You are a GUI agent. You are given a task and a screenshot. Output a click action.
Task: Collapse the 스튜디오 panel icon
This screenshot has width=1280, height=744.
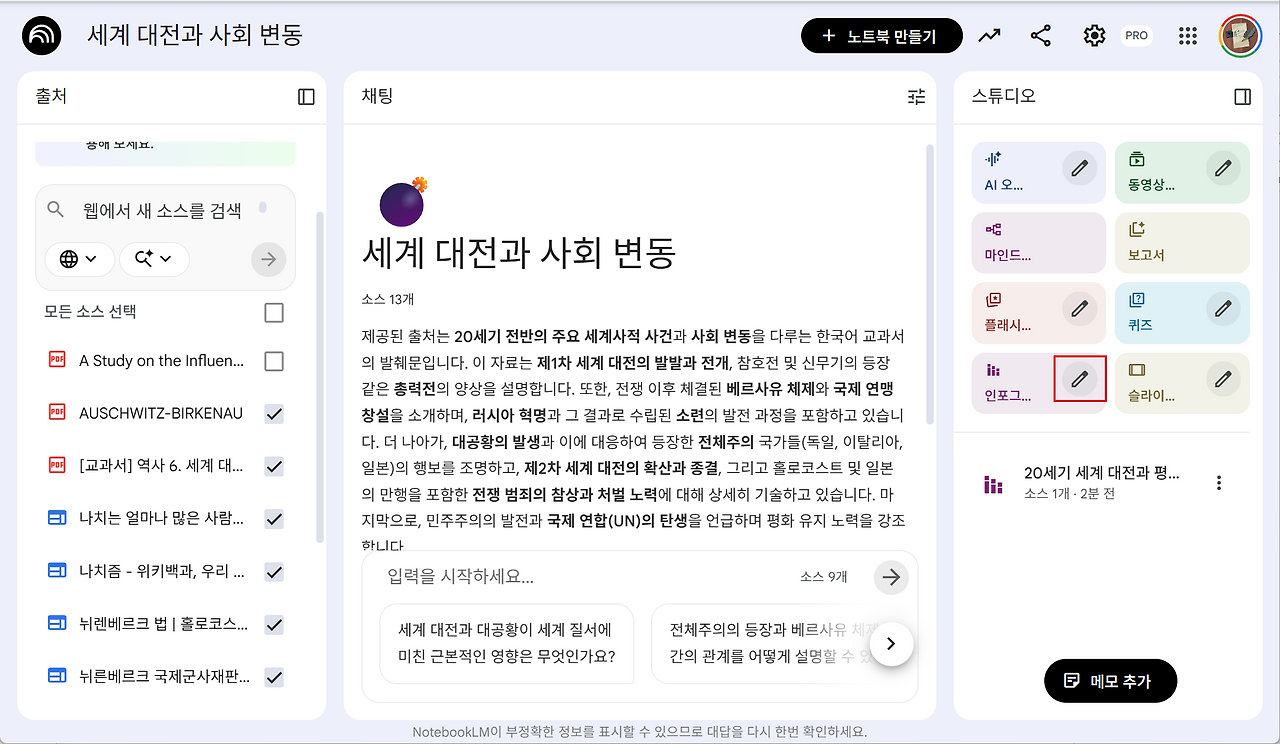click(1242, 97)
